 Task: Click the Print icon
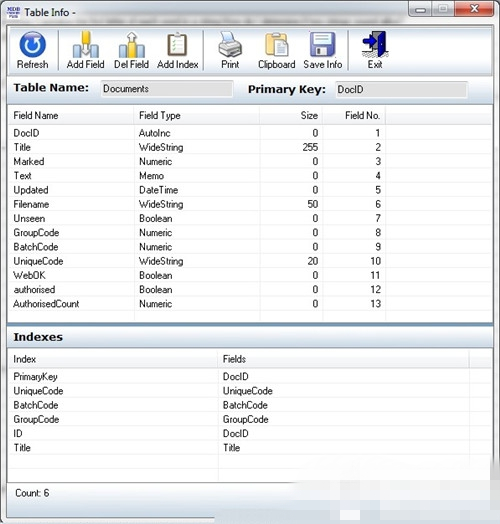(230, 44)
